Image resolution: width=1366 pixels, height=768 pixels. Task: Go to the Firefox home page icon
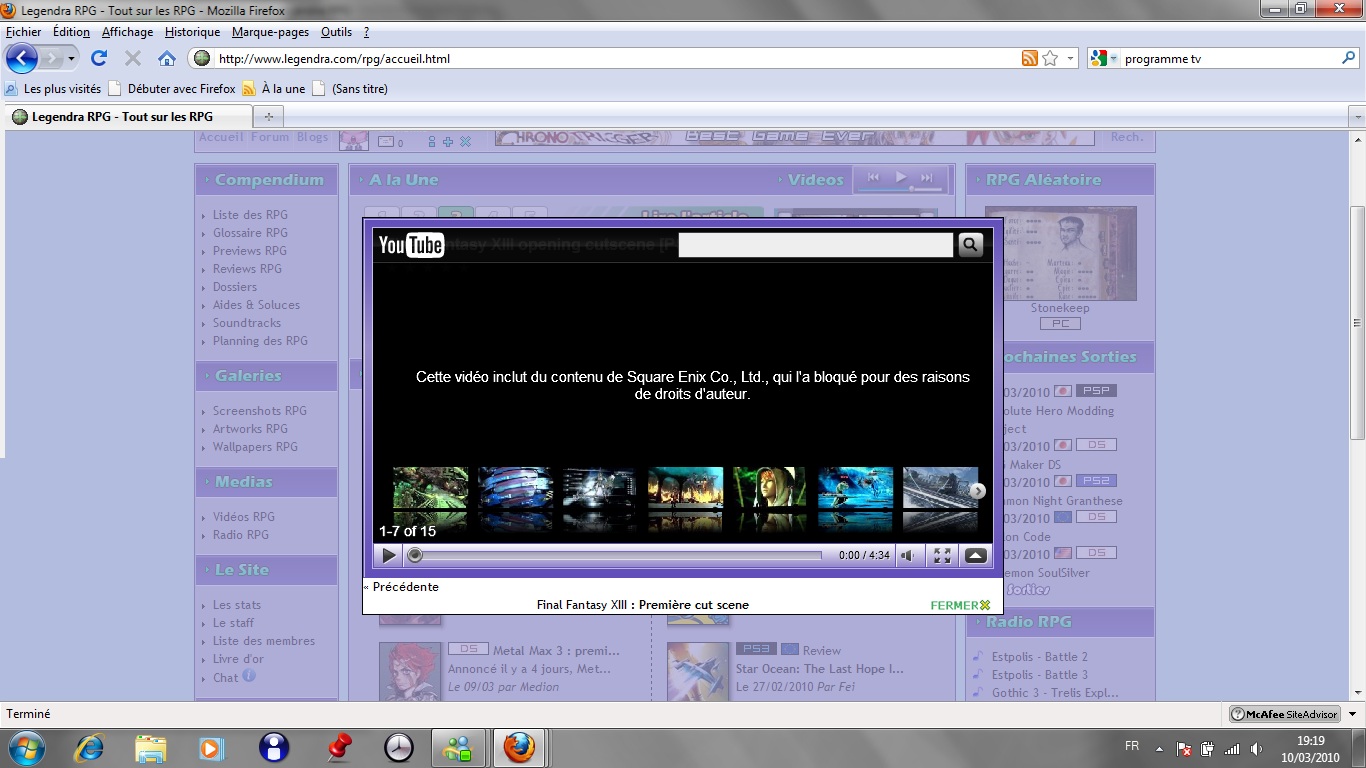[x=167, y=58]
